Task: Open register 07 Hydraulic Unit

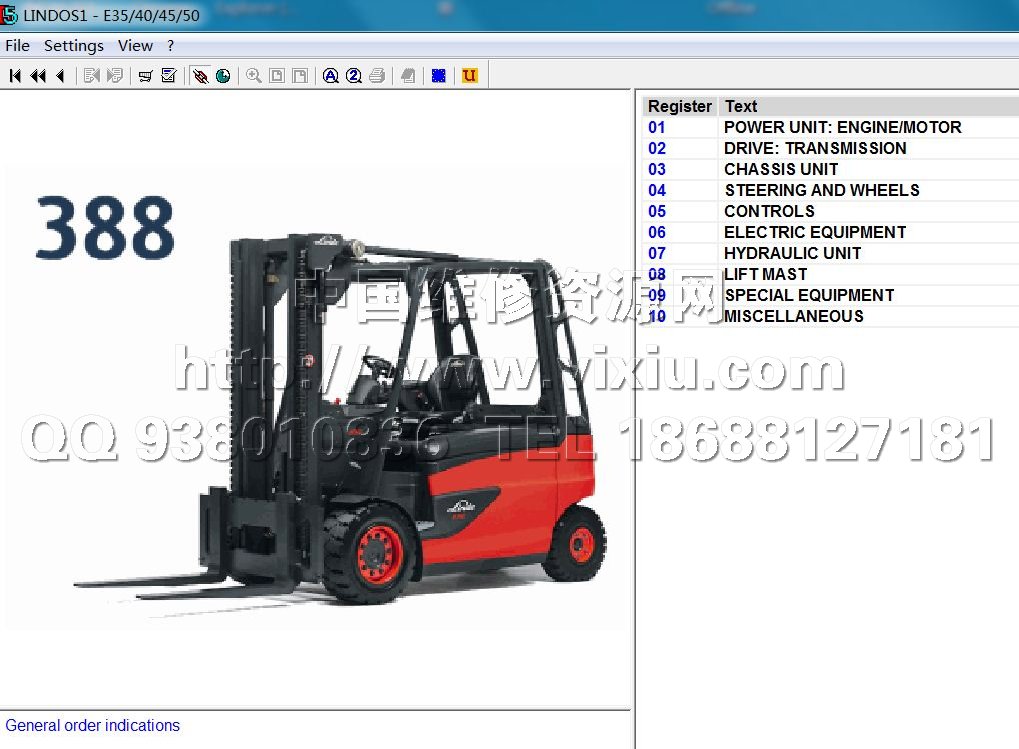Action: (x=792, y=253)
